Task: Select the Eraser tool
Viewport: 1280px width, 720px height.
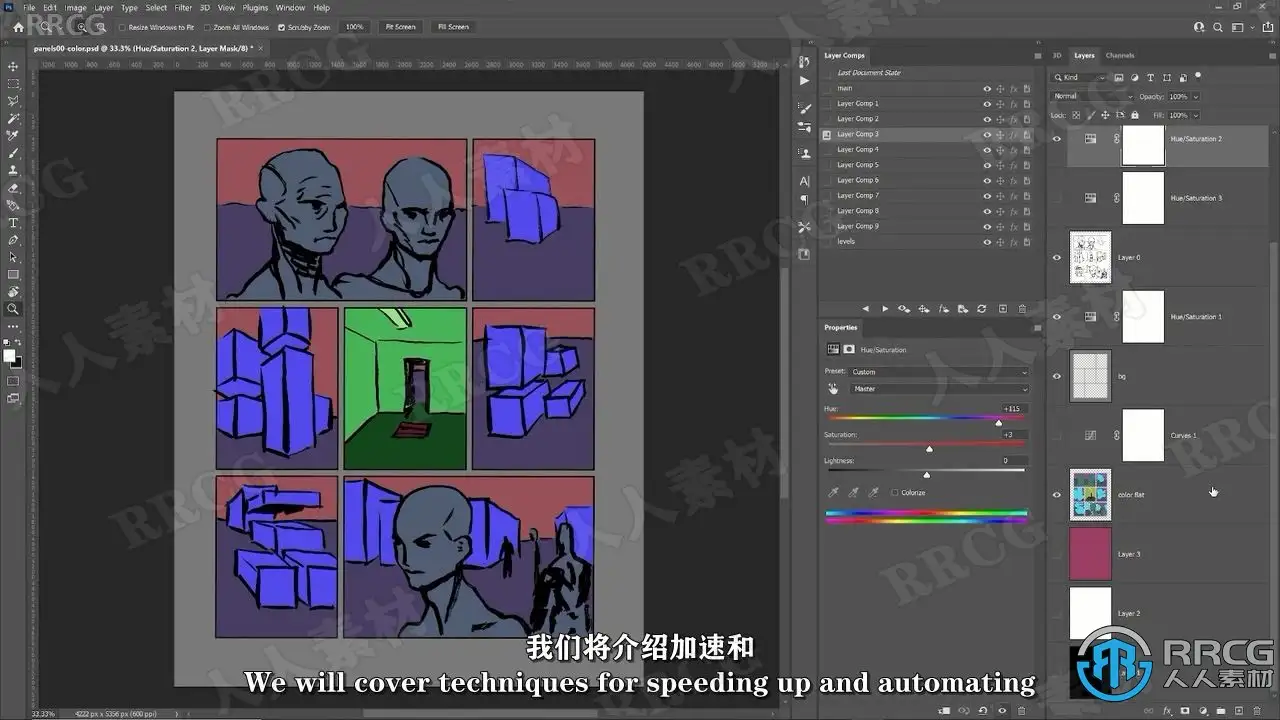Action: coord(13,188)
